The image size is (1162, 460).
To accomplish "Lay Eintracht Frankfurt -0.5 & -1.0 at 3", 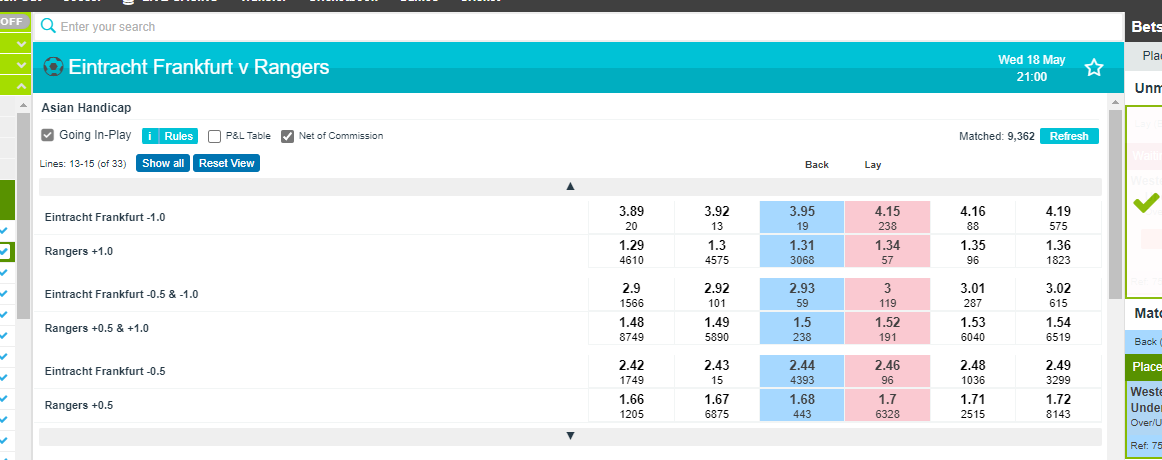I will pos(887,294).
